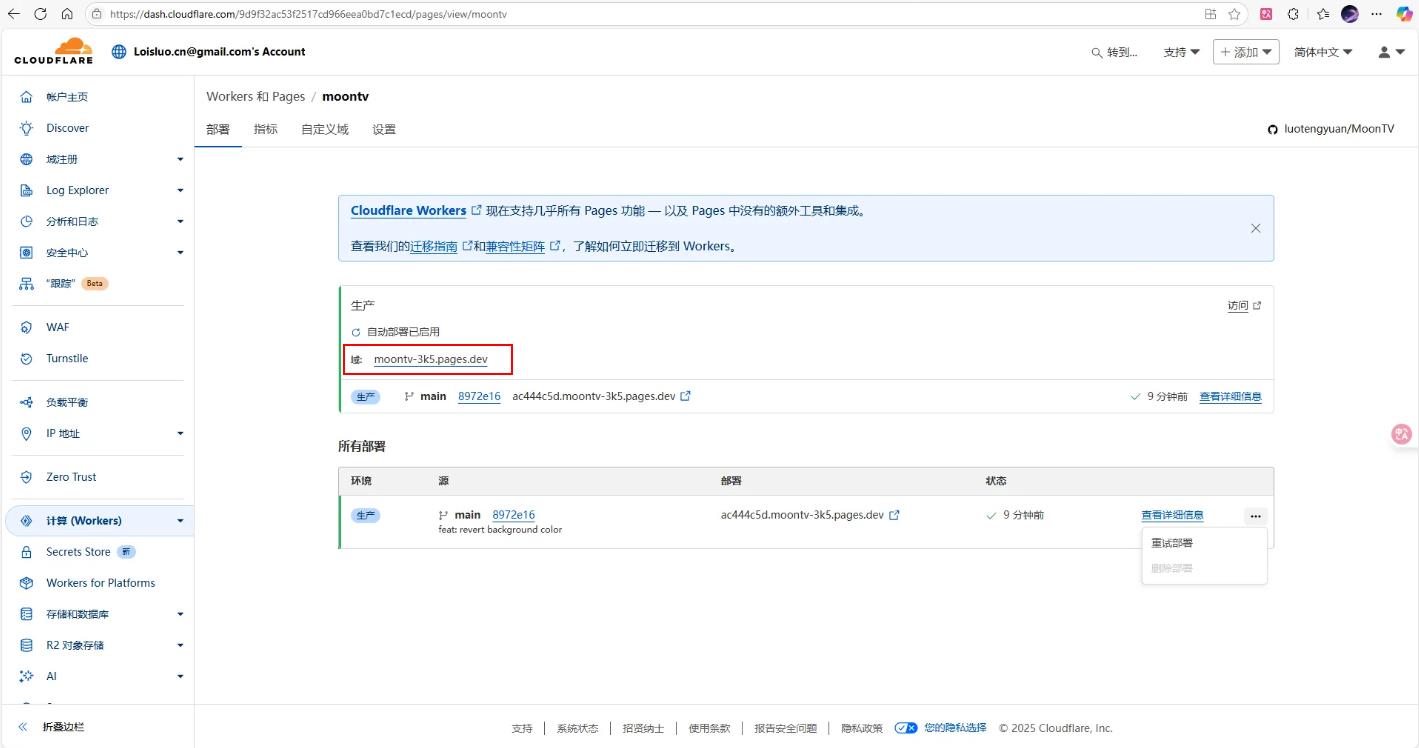Open the three-dots menu for the deployment row
The width and height of the screenshot is (1419, 748).
point(1255,516)
